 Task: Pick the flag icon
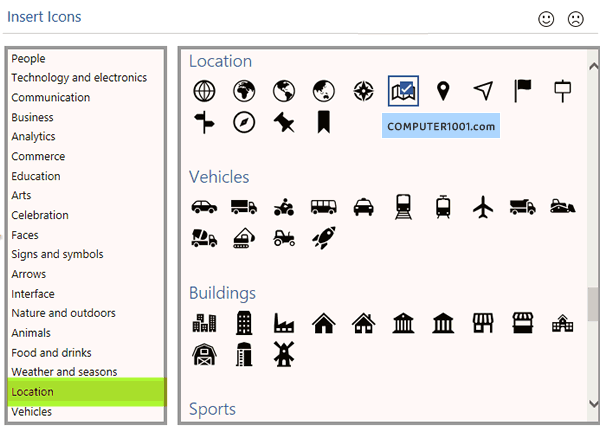click(522, 91)
